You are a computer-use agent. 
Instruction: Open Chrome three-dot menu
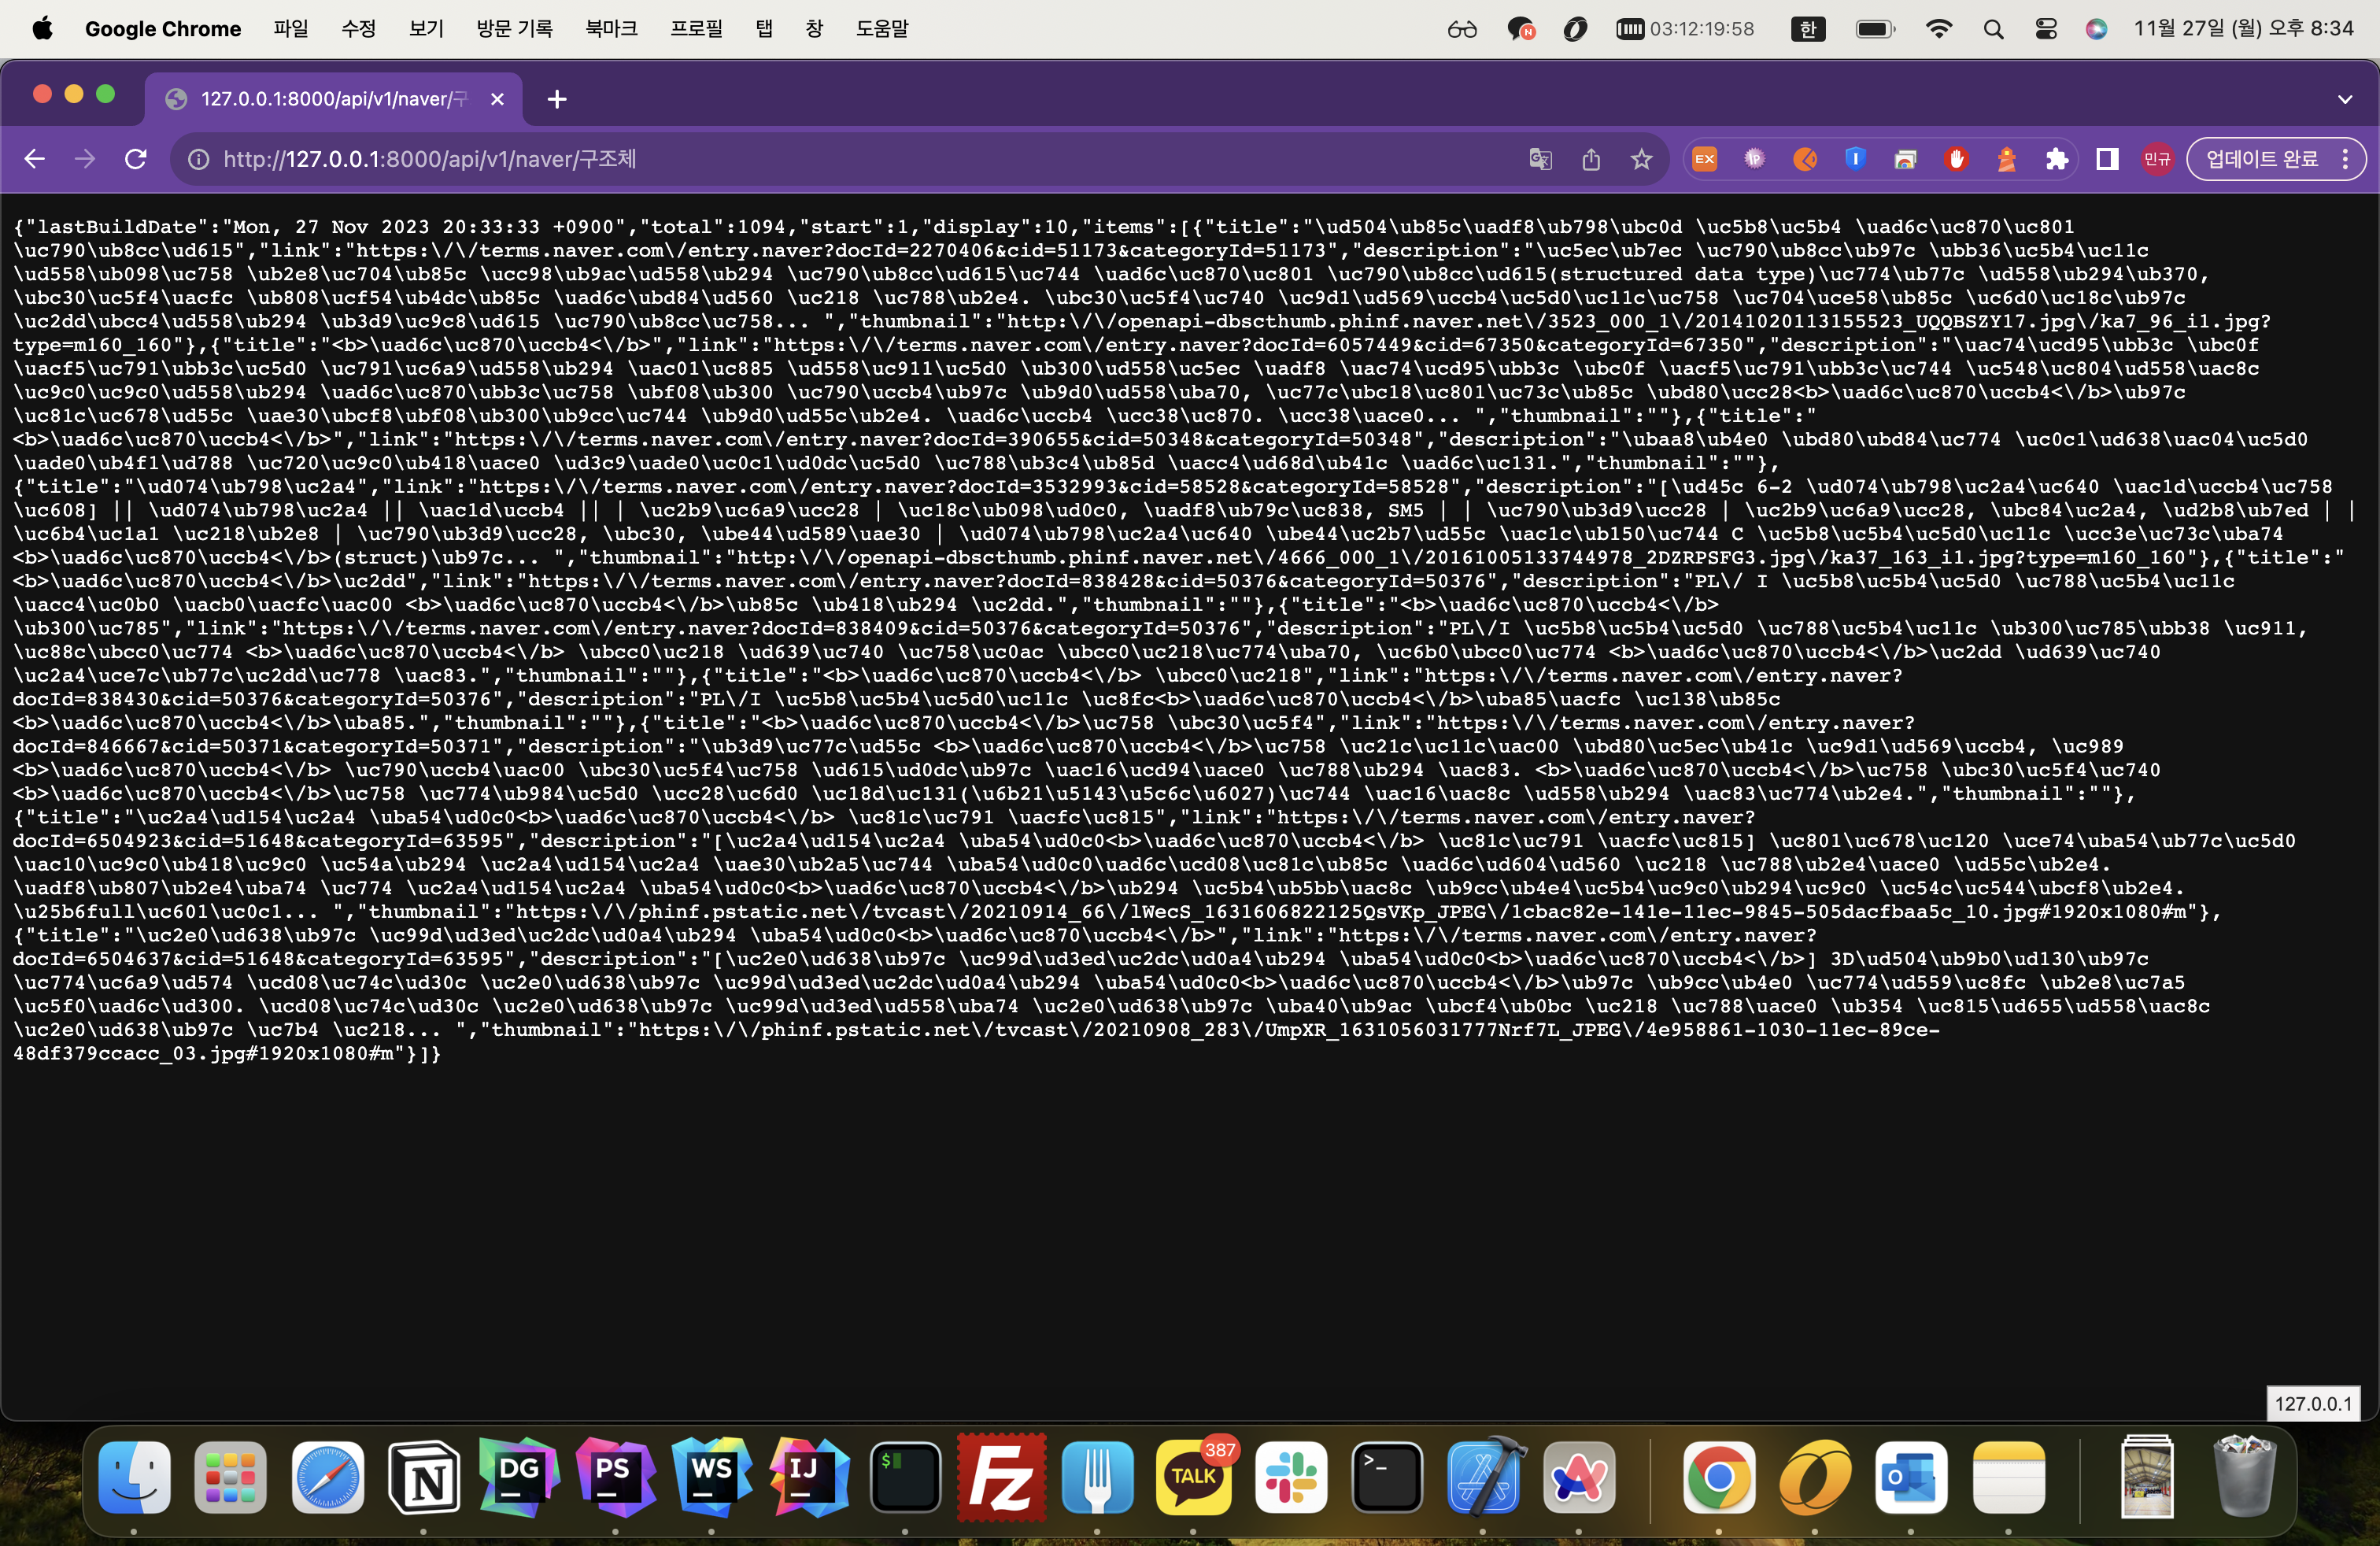pos(2345,159)
